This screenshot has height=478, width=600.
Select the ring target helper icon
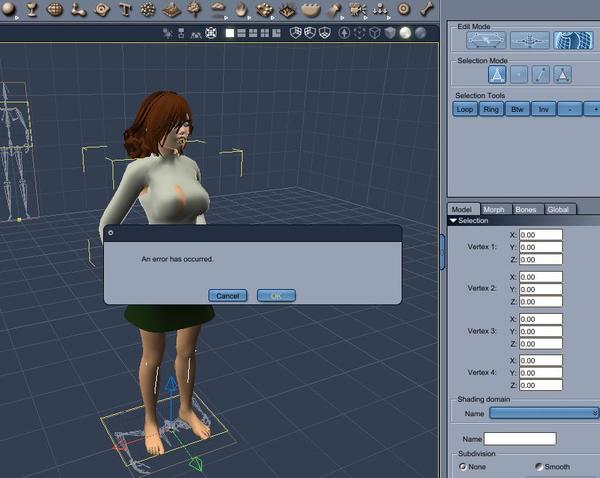pos(404,9)
